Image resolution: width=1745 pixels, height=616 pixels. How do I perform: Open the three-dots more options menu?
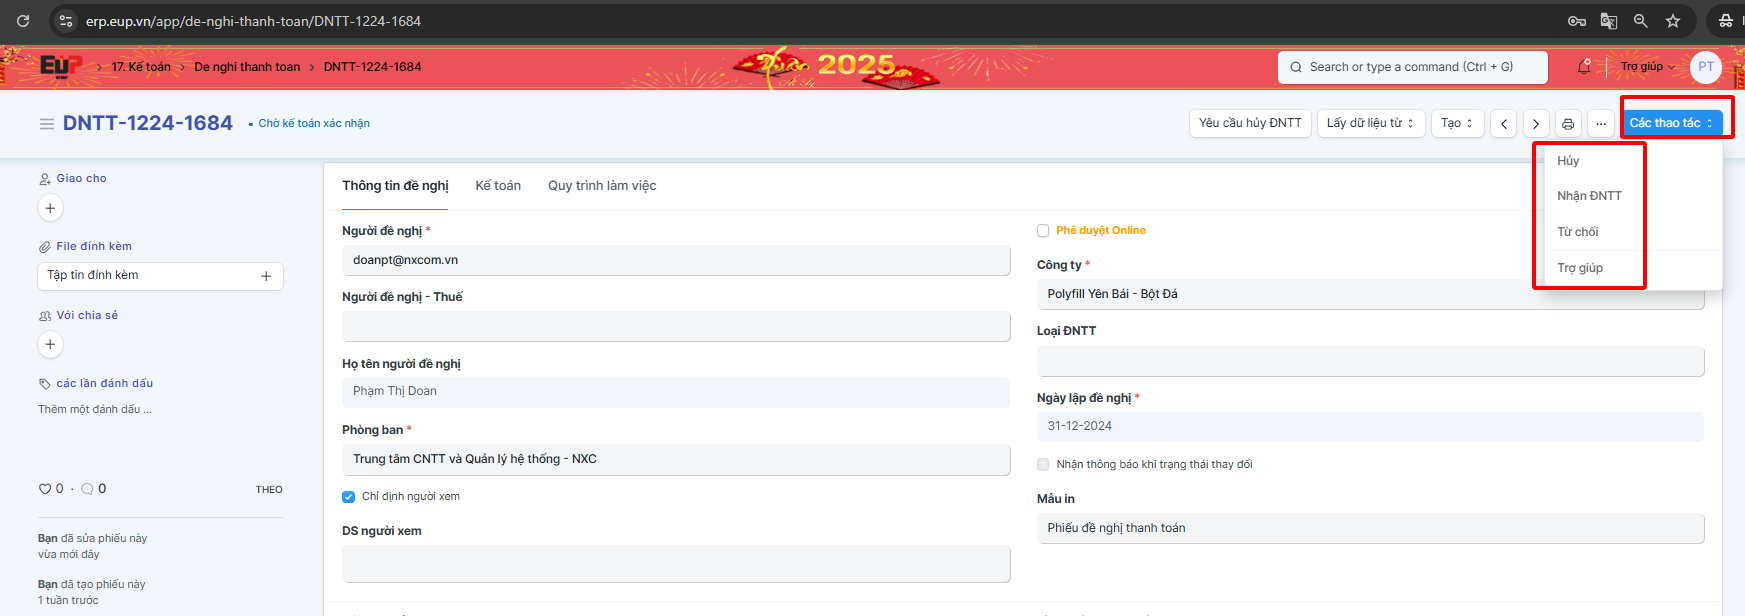(1601, 124)
